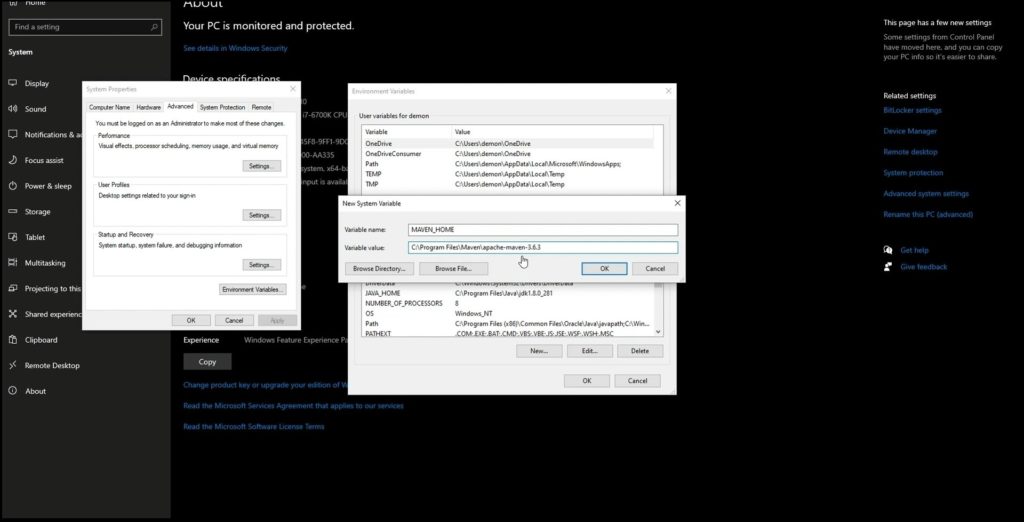Switch to the Computer Name tab

109,107
